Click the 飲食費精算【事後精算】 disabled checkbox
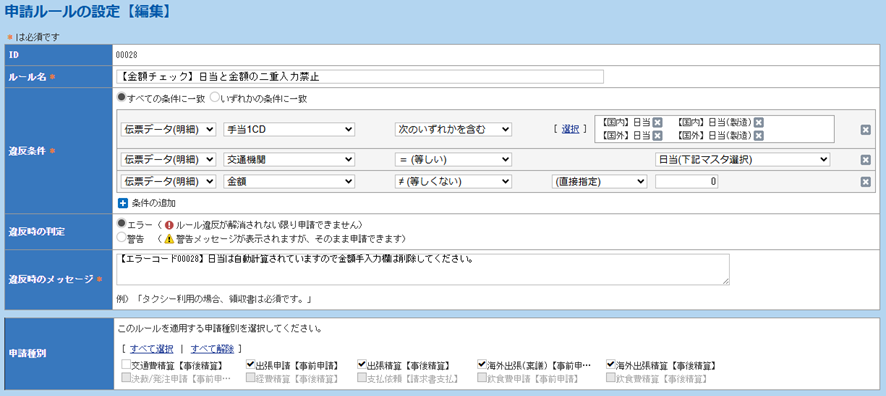This screenshot has height=396, width=886. pyautogui.click(x=611, y=377)
